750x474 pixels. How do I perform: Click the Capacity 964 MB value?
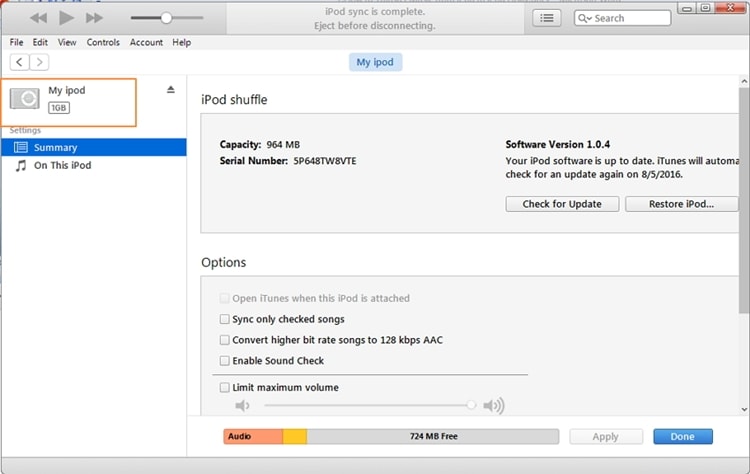click(283, 144)
